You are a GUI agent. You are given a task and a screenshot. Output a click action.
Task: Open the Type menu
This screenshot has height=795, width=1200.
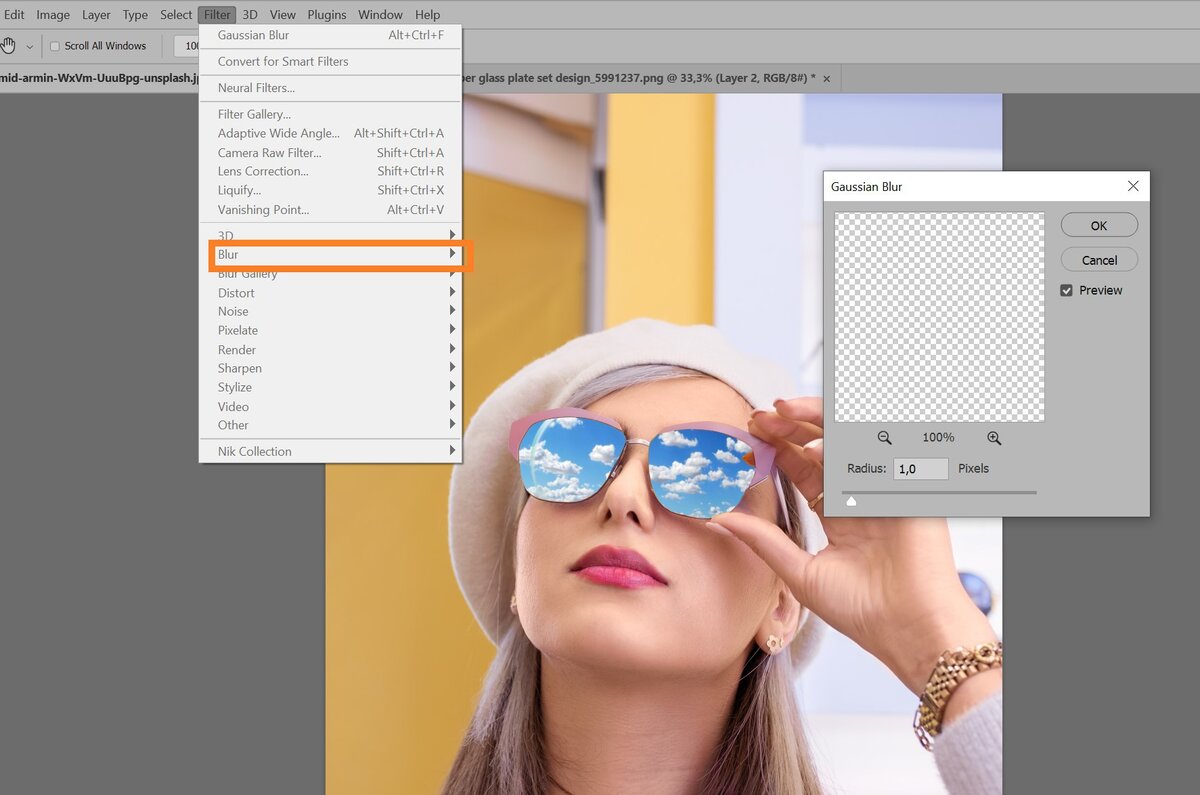click(135, 15)
